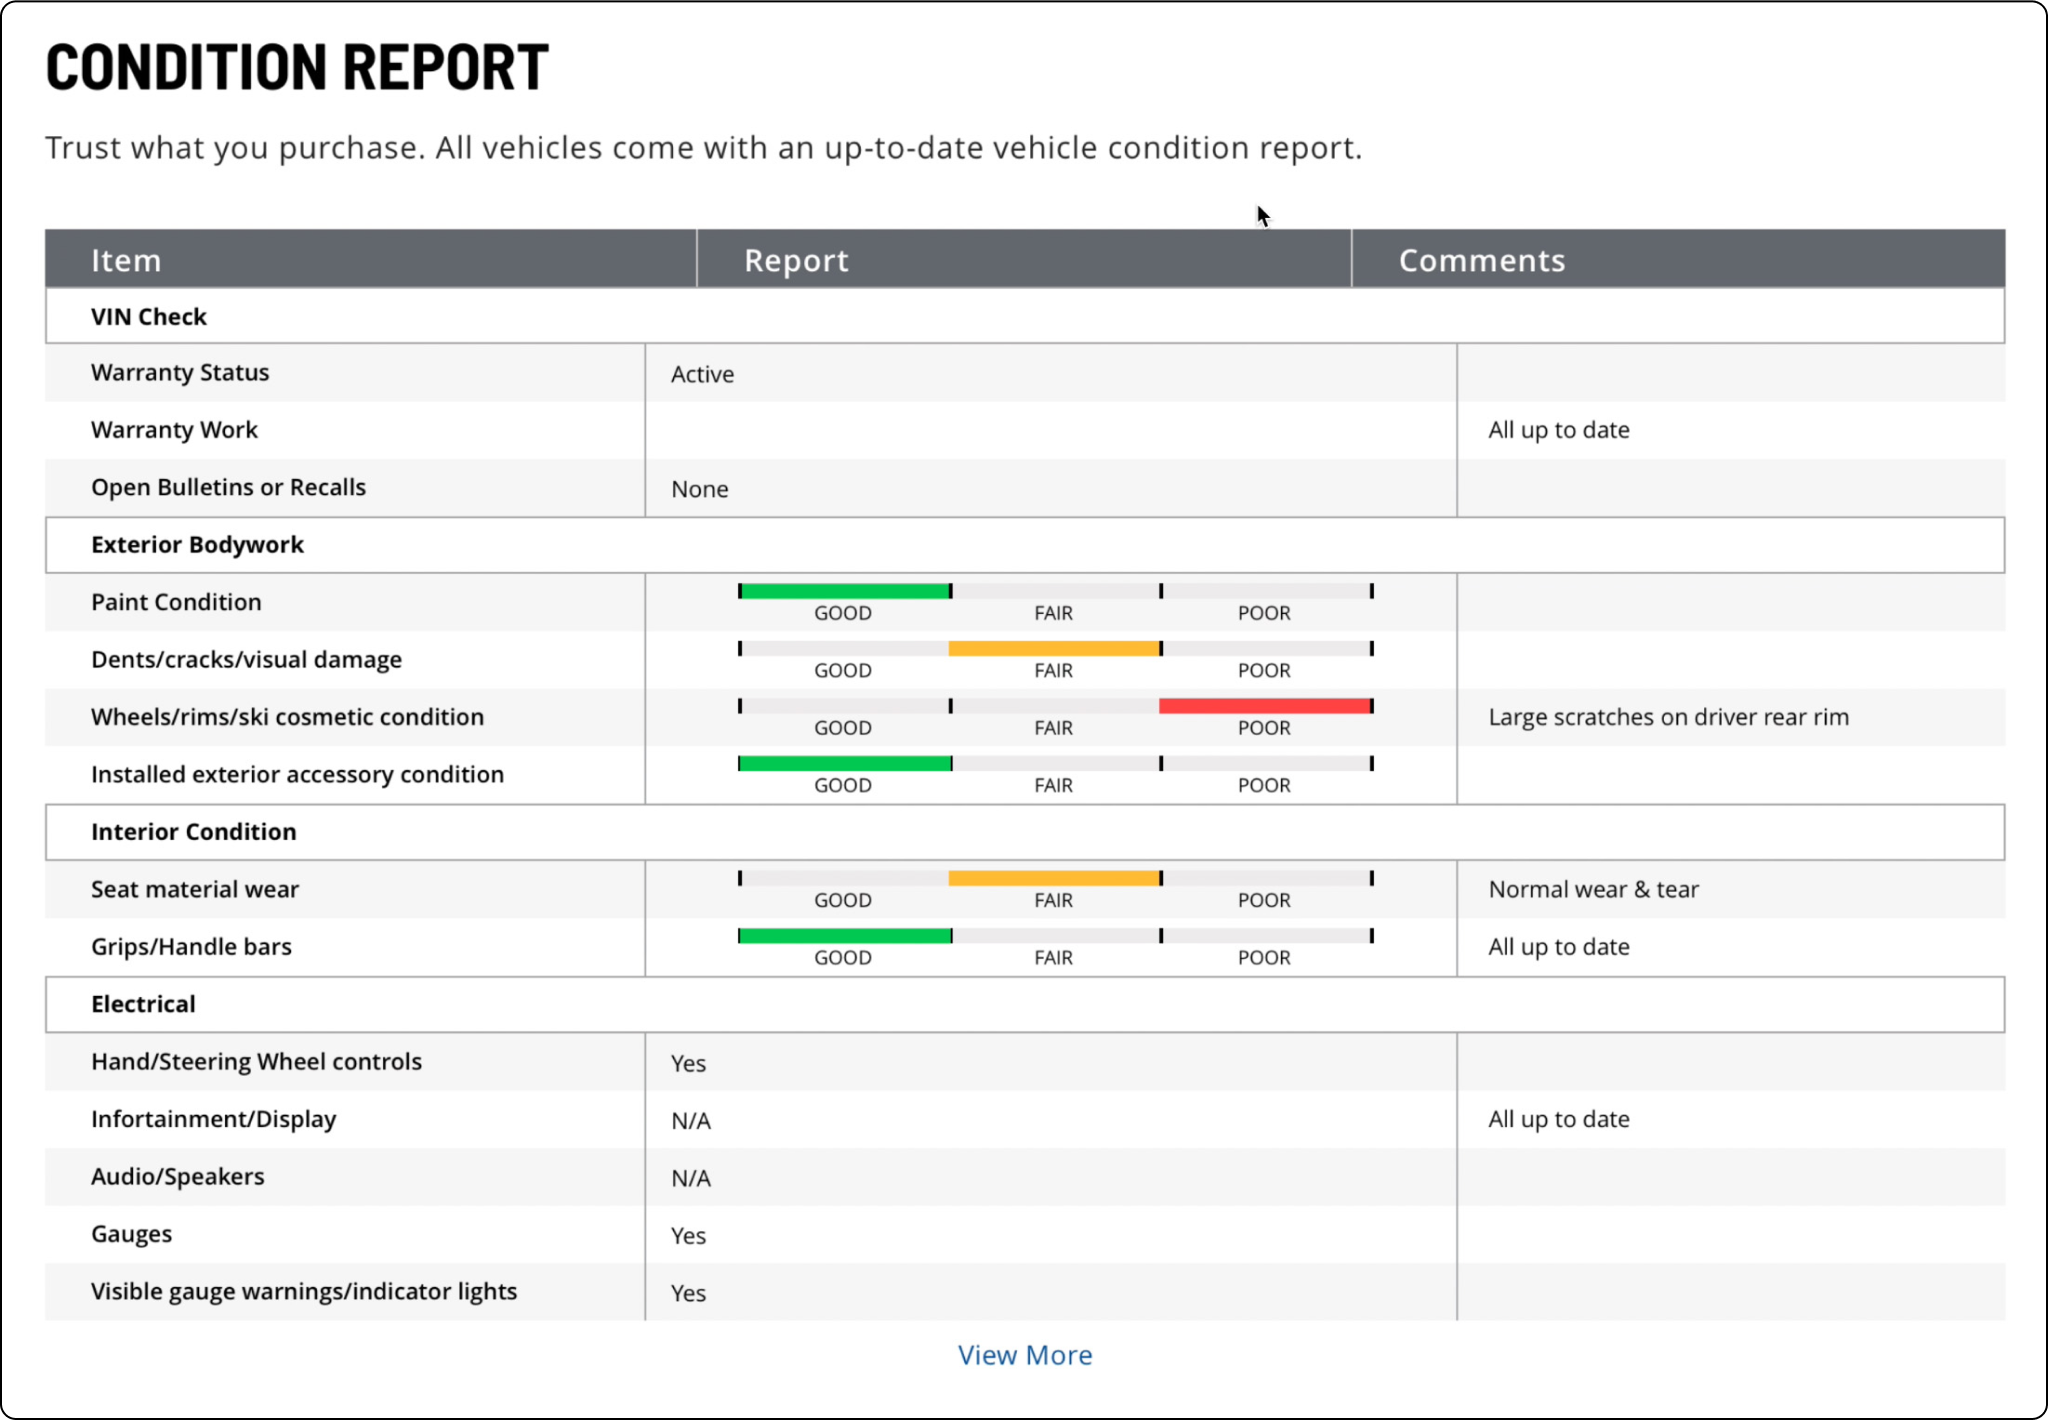
Task: Select the Interior Condition section header
Action: pyautogui.click(x=193, y=832)
